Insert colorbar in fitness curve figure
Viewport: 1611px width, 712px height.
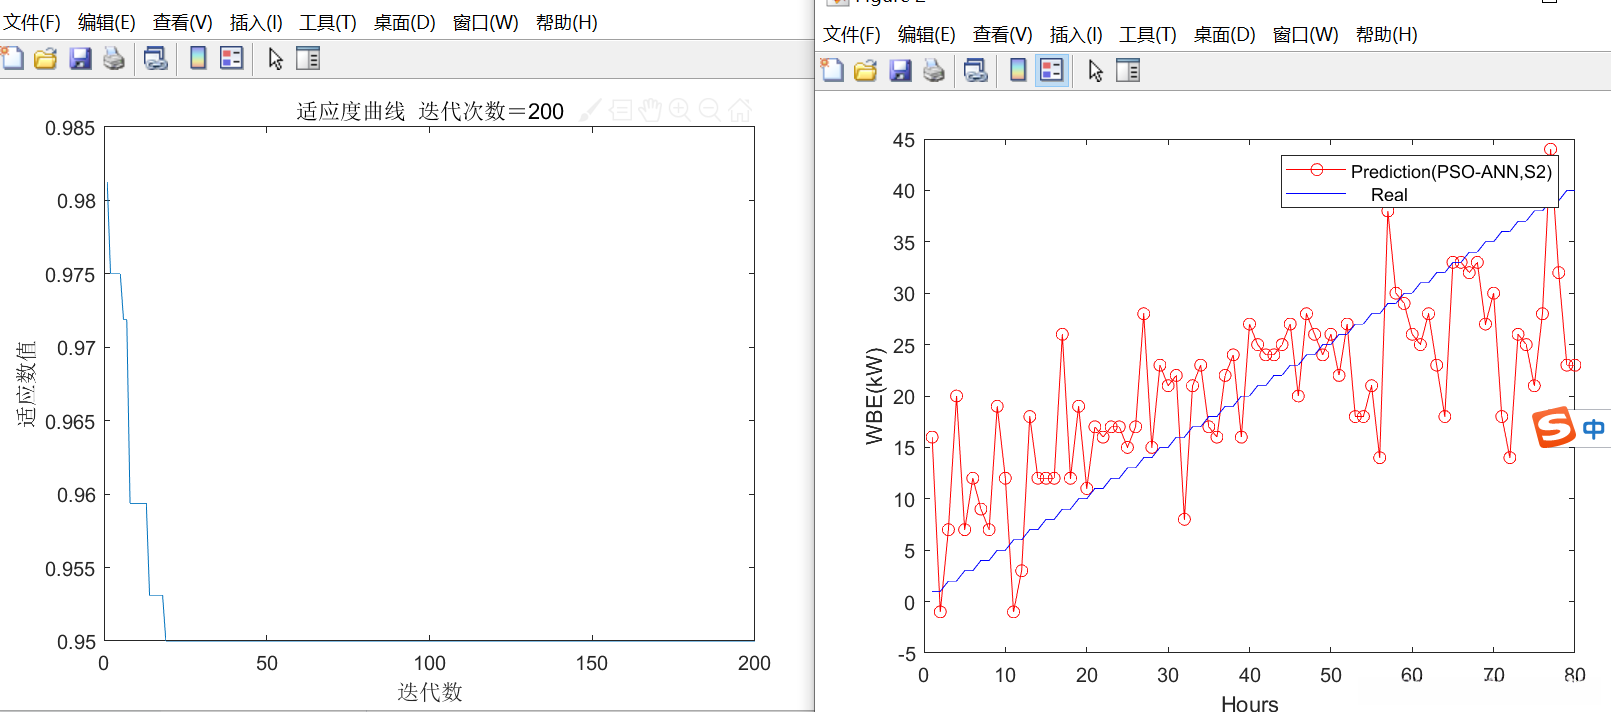pyautogui.click(x=198, y=58)
